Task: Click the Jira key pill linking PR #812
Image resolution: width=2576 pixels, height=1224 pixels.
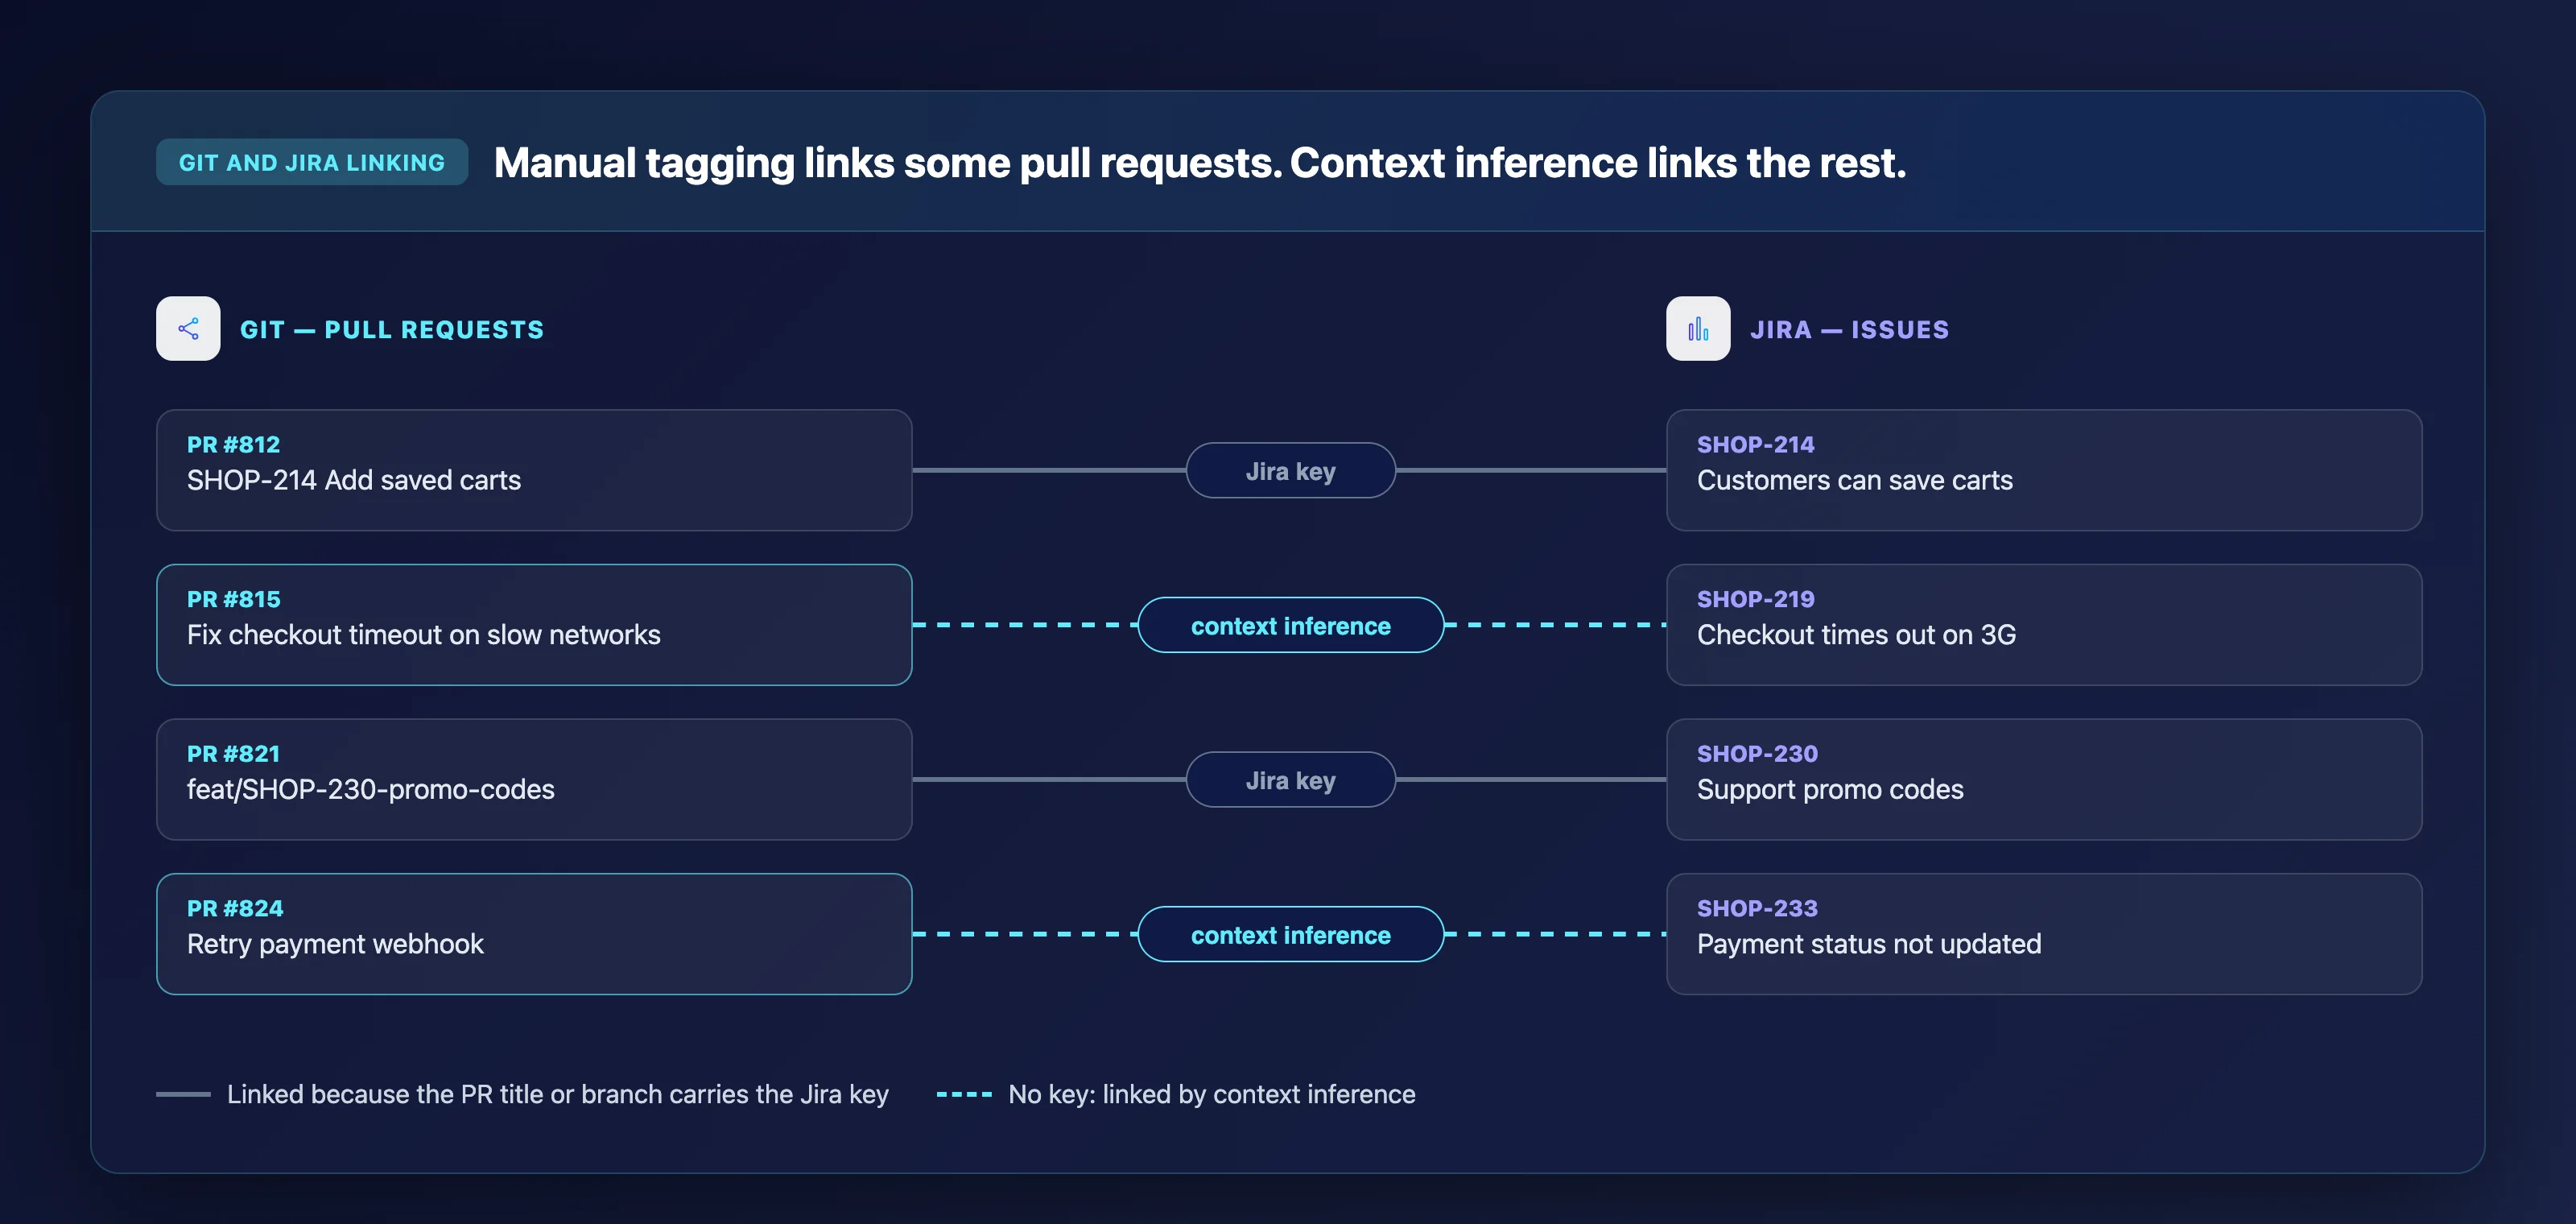Action: (x=1290, y=470)
